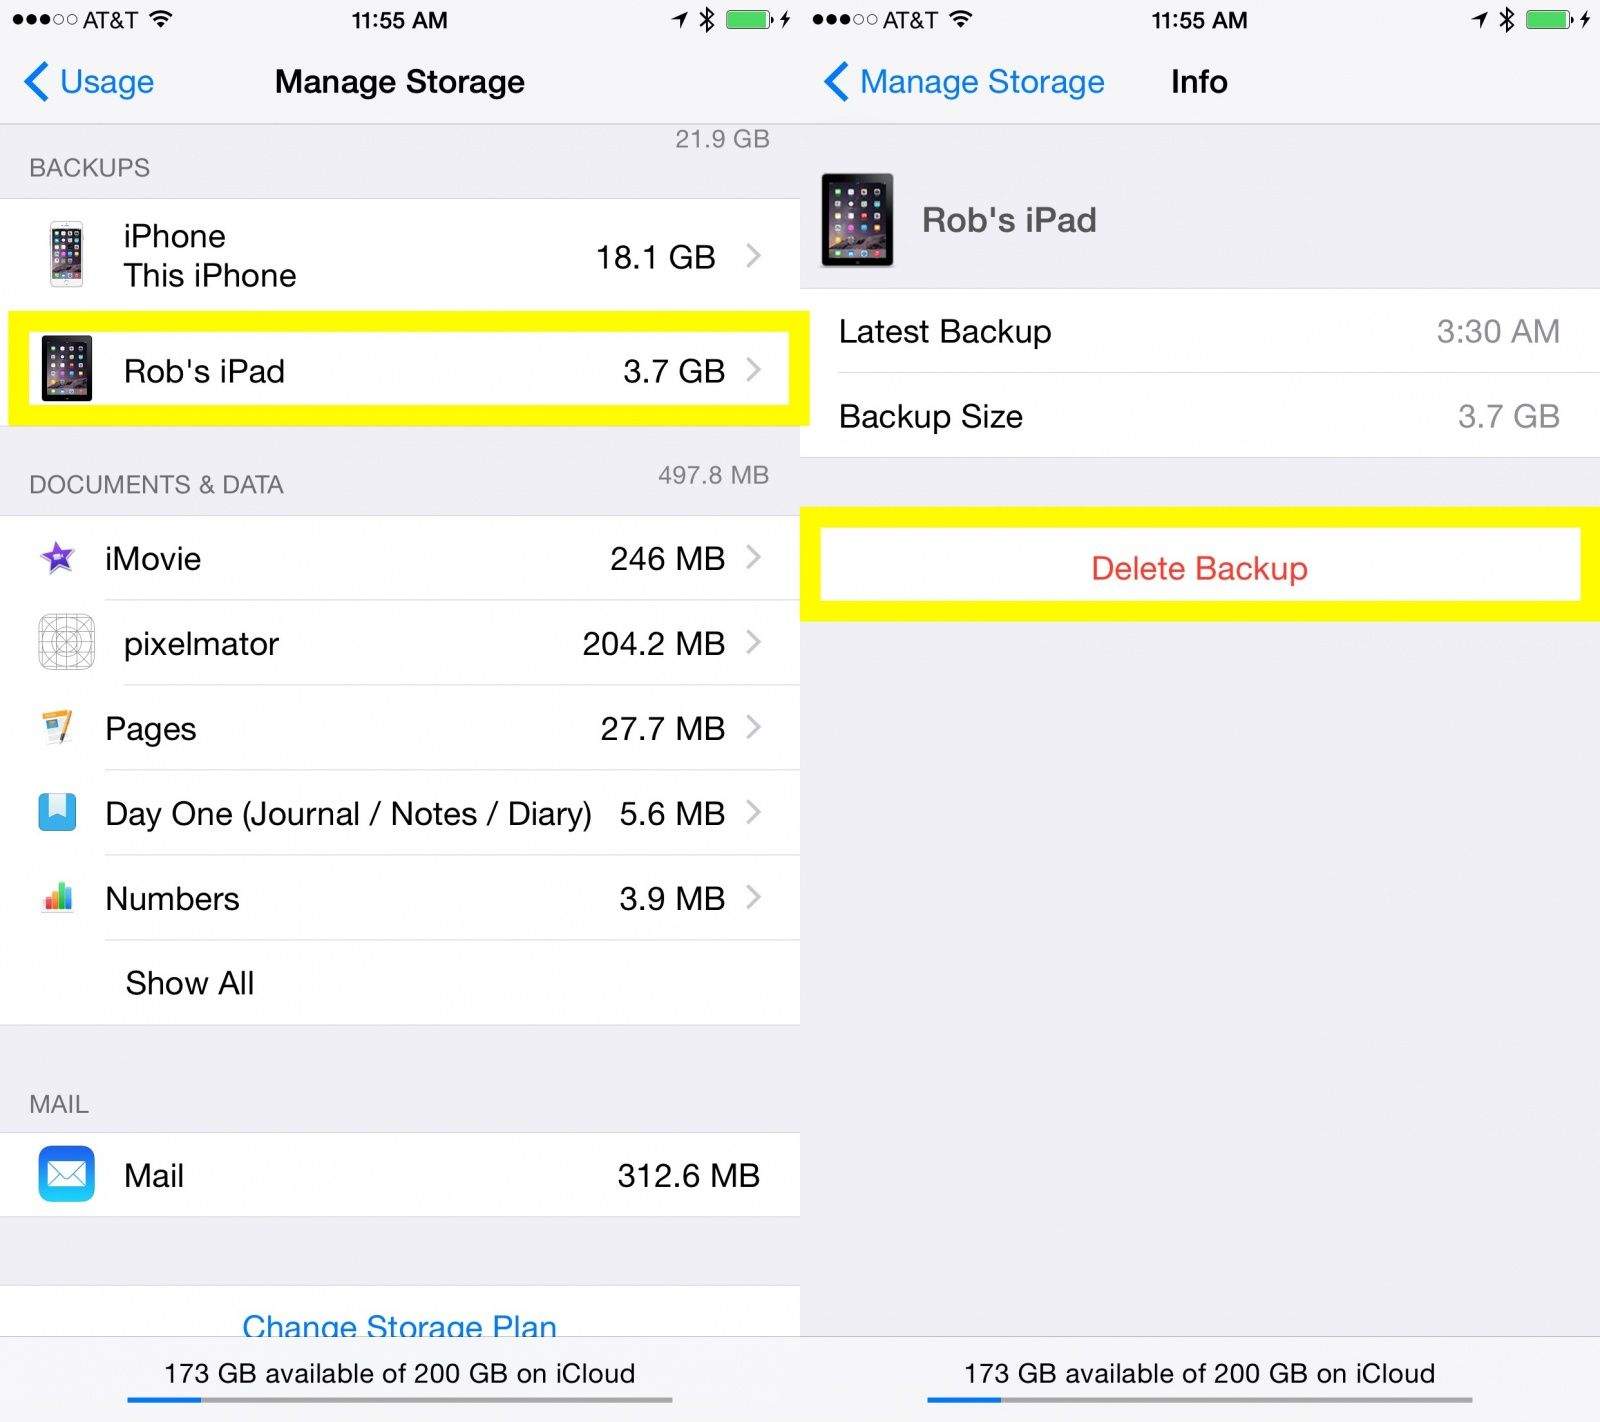Tap Bluetooth icon in left status bar
The height and width of the screenshot is (1422, 1600).
coord(707,19)
